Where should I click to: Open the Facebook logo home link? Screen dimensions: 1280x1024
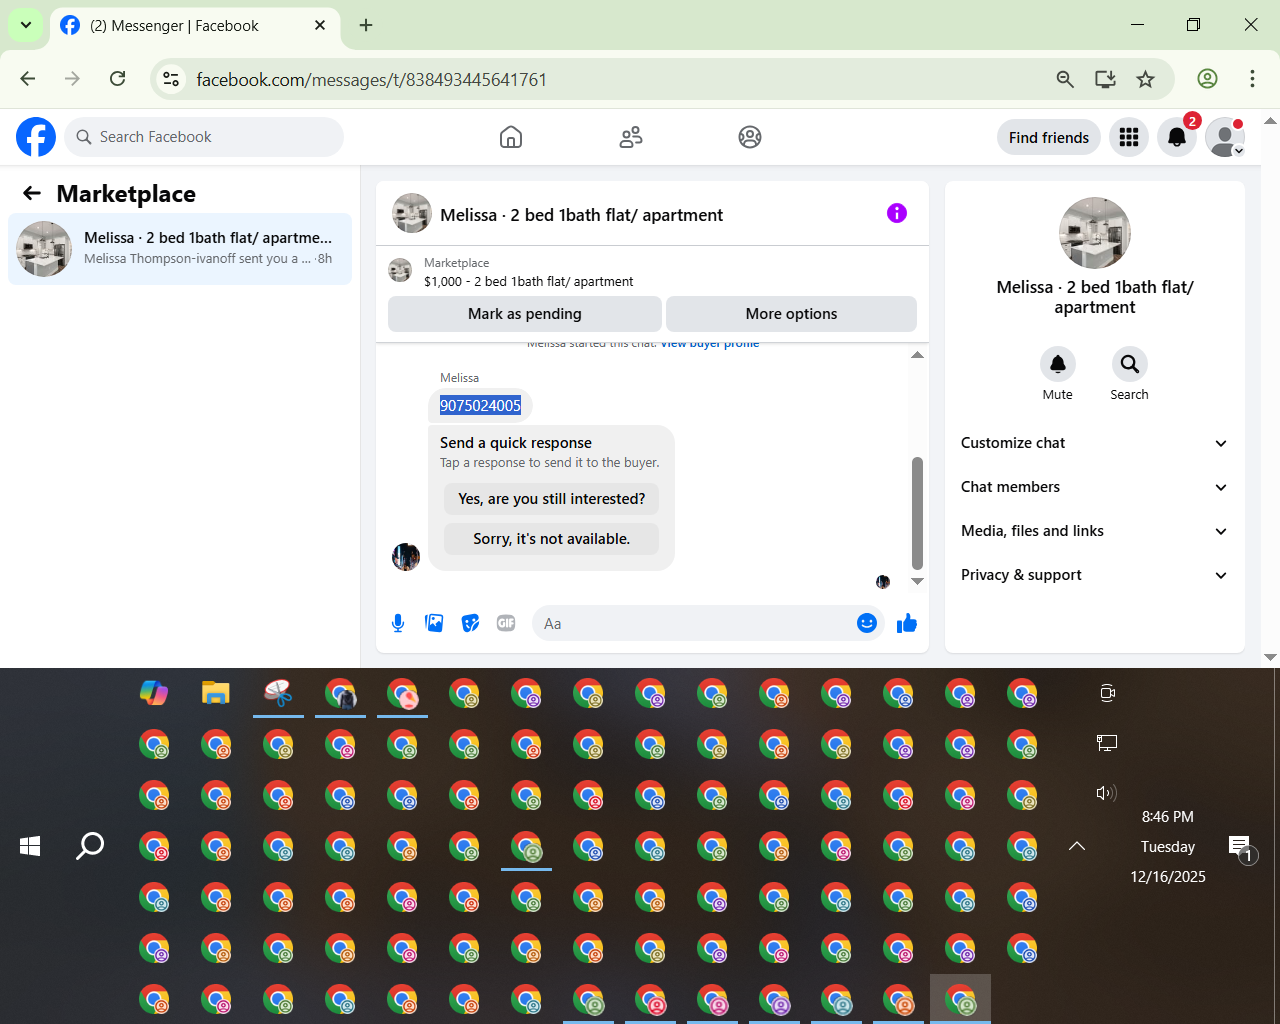36,137
